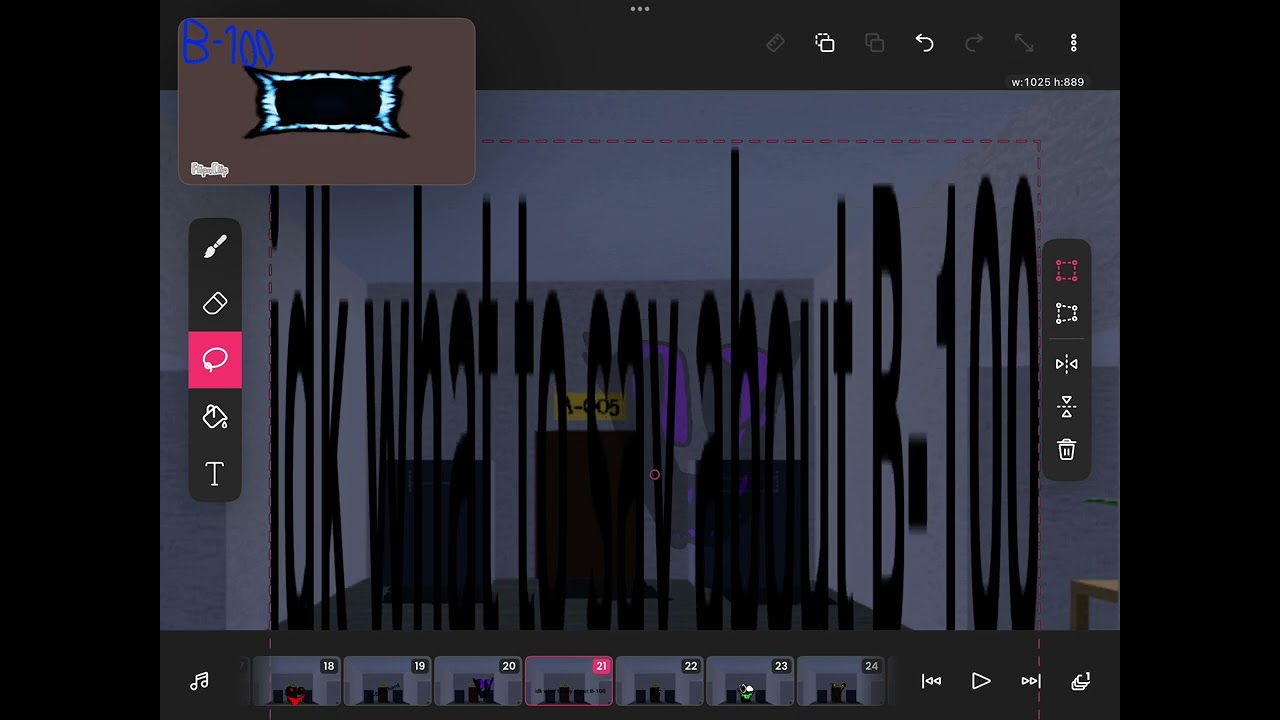Select the Eraser tool
This screenshot has width=1280, height=720.
pyautogui.click(x=215, y=303)
